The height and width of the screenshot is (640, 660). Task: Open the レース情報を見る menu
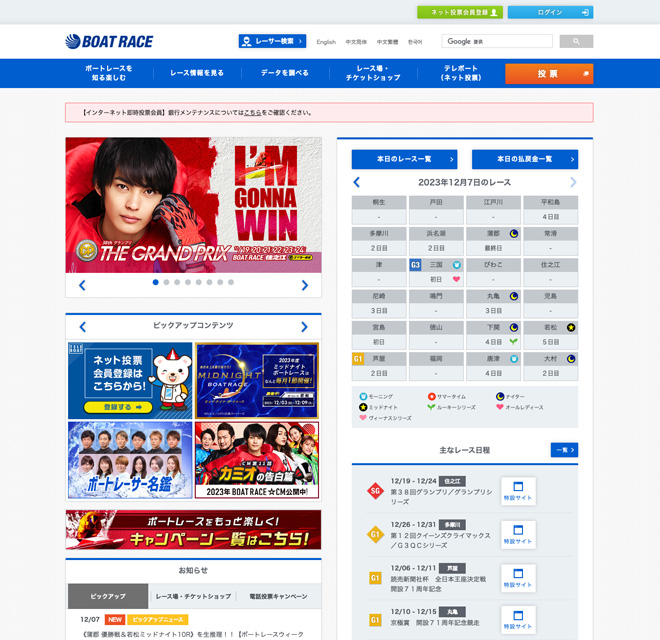[197, 73]
